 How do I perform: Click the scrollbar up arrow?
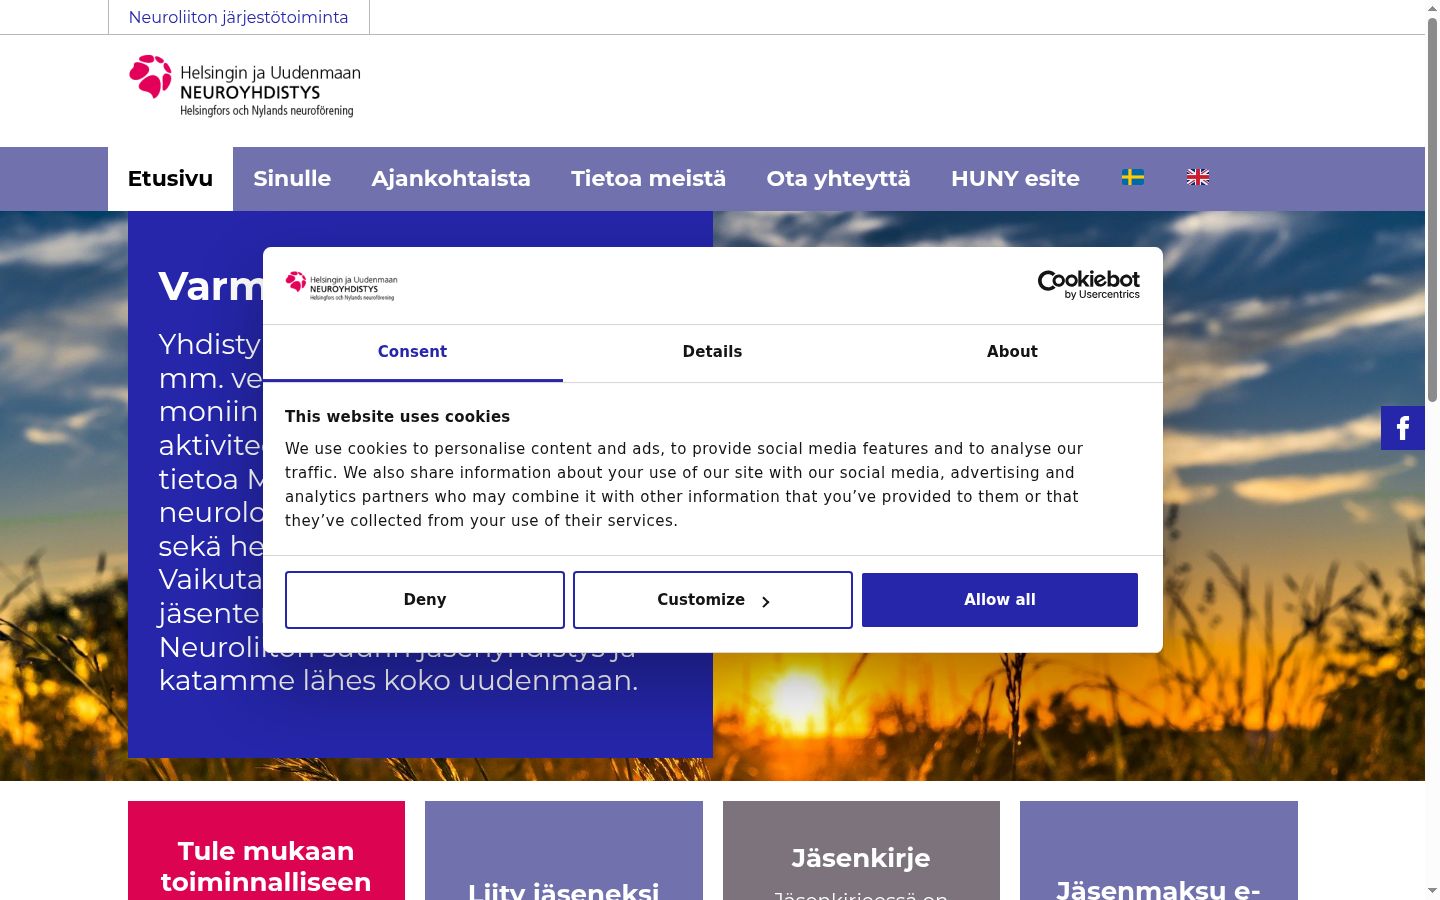tap(1432, 8)
